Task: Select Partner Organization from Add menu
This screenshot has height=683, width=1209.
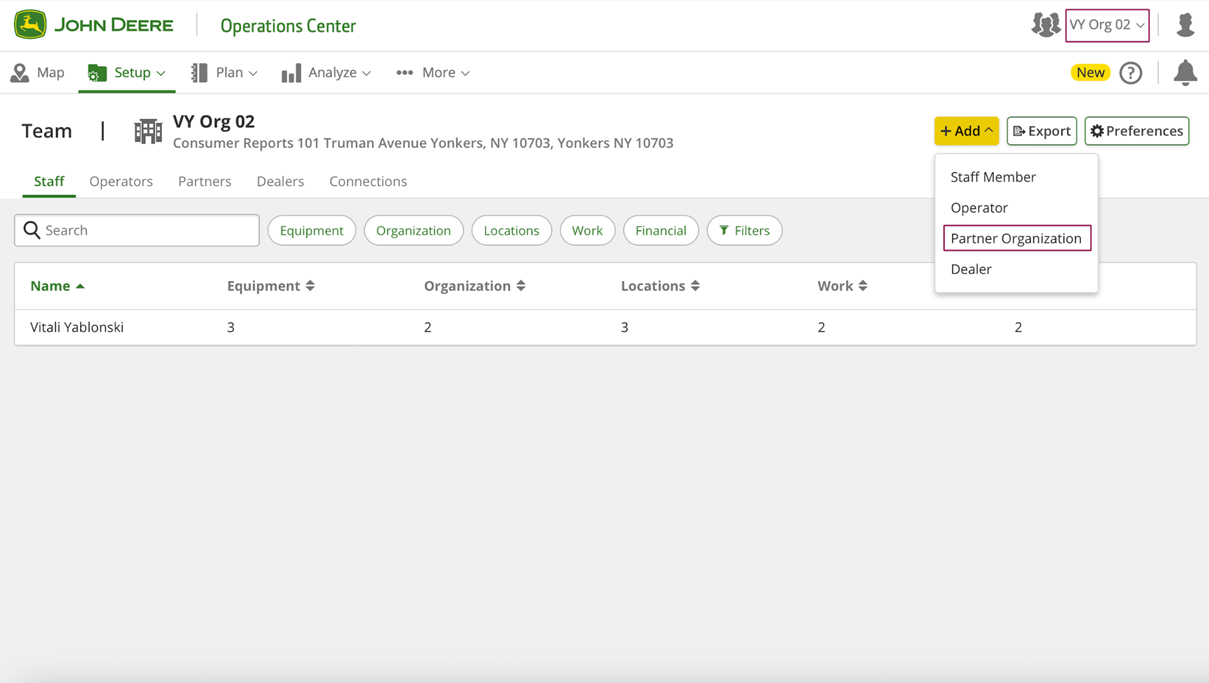Action: click(1015, 238)
